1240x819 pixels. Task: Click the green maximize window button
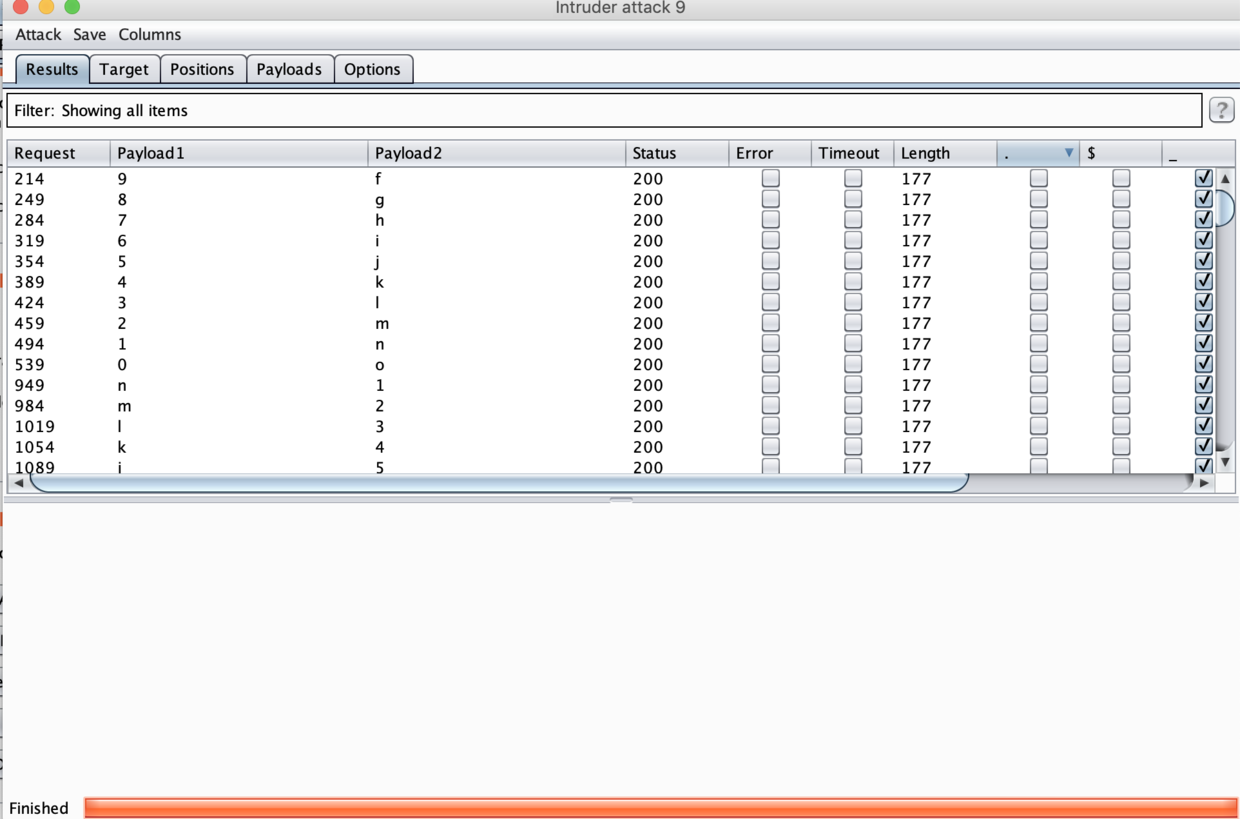(x=72, y=7)
